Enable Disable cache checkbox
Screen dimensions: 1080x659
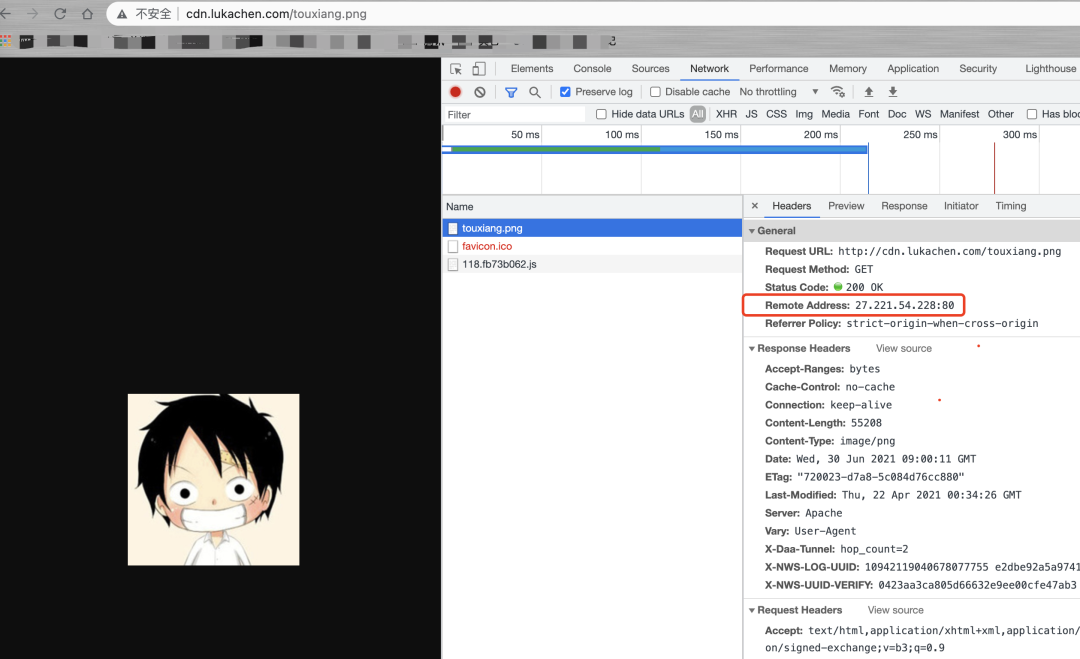[x=655, y=92]
